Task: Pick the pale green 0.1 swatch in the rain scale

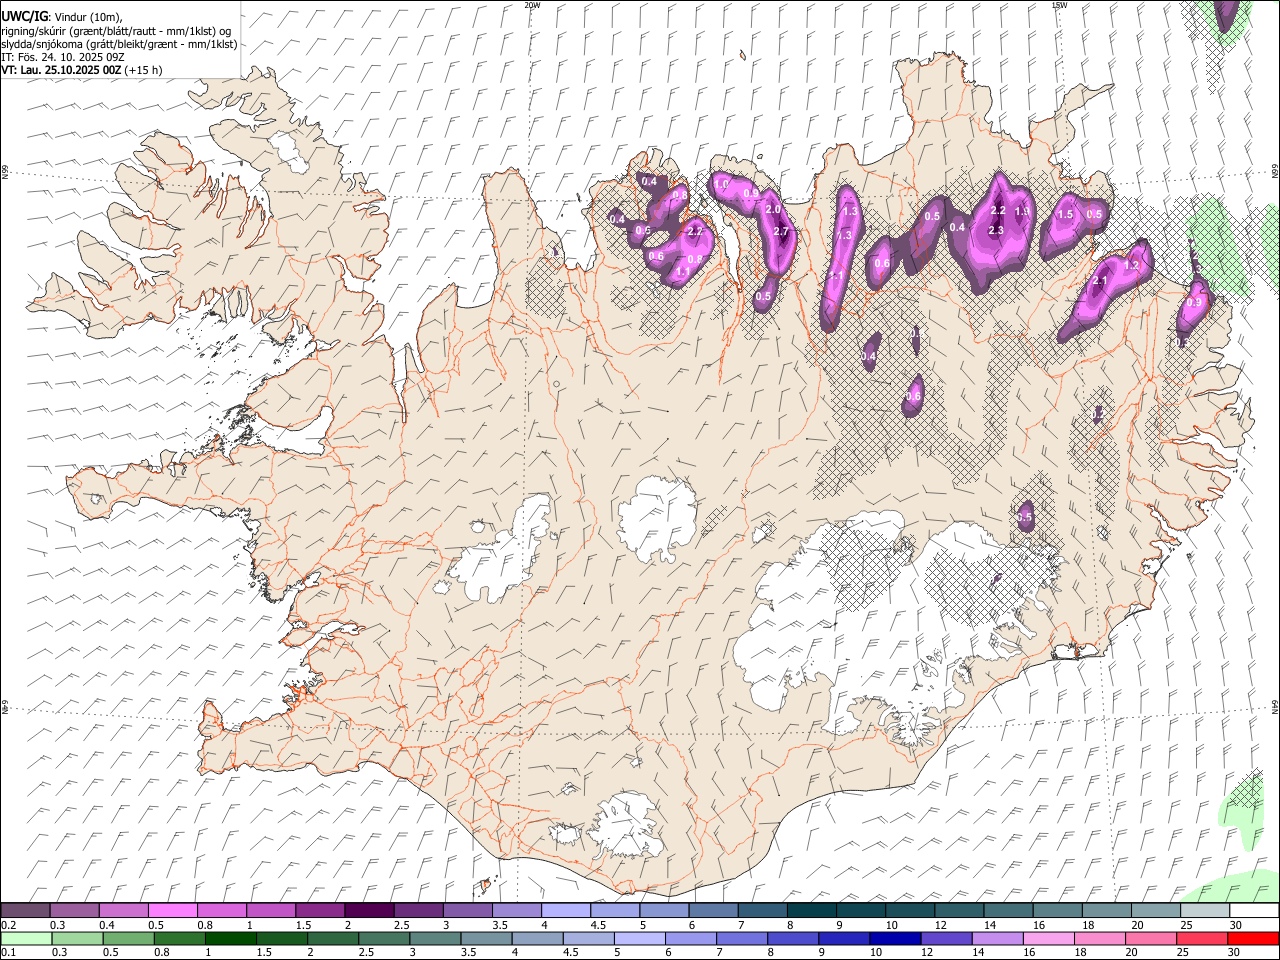Action: coord(26,939)
